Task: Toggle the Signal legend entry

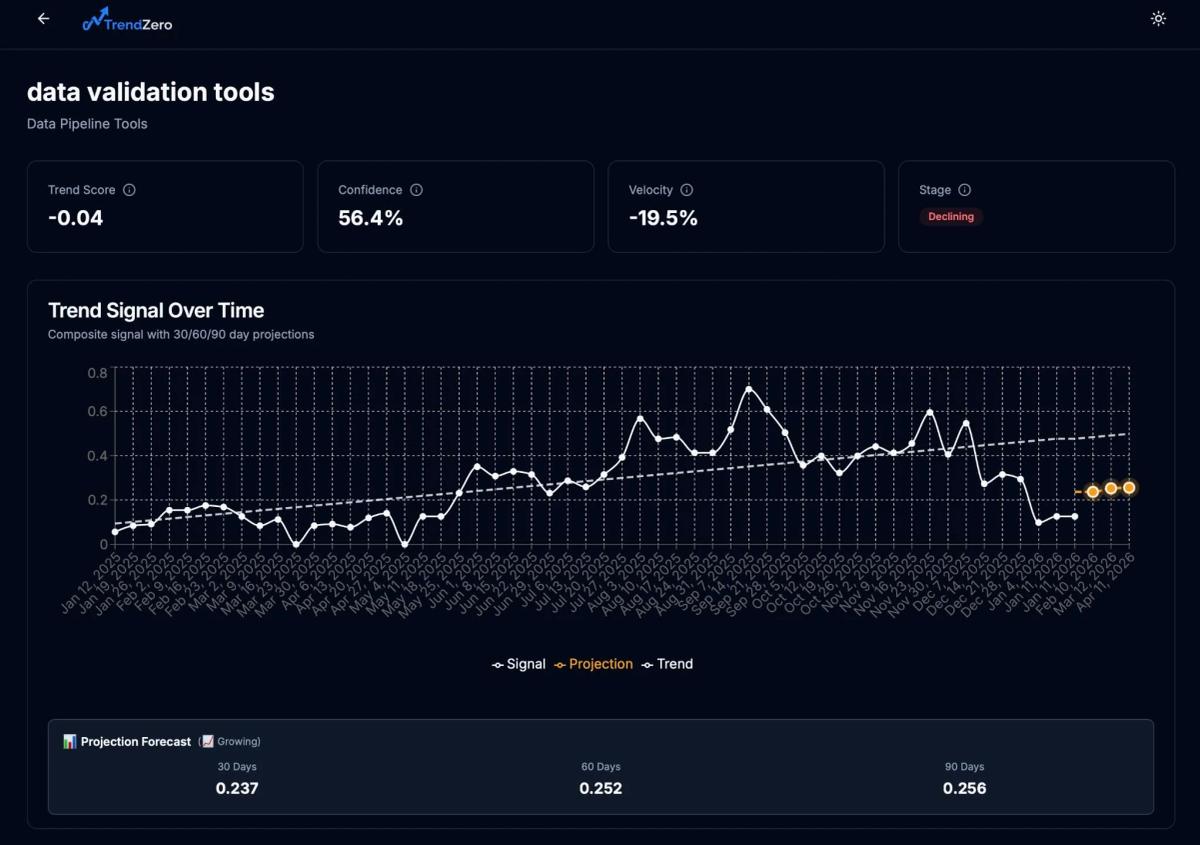Action: point(519,664)
